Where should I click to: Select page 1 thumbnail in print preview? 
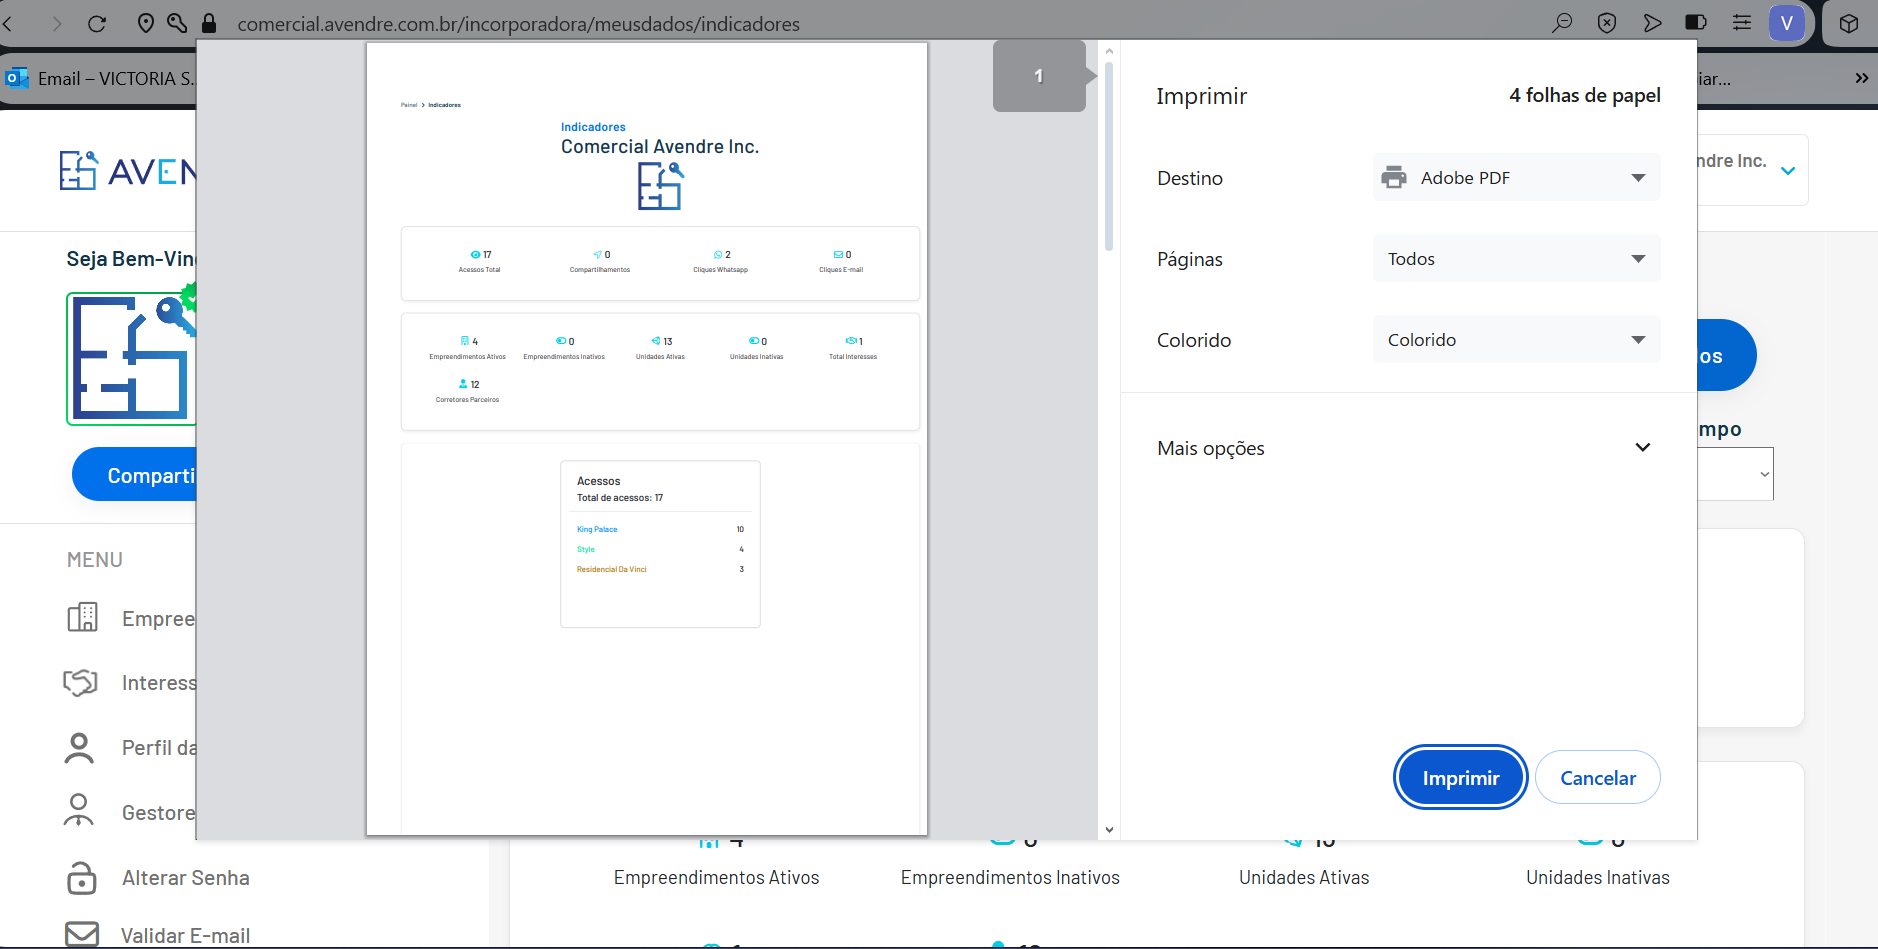(1039, 76)
